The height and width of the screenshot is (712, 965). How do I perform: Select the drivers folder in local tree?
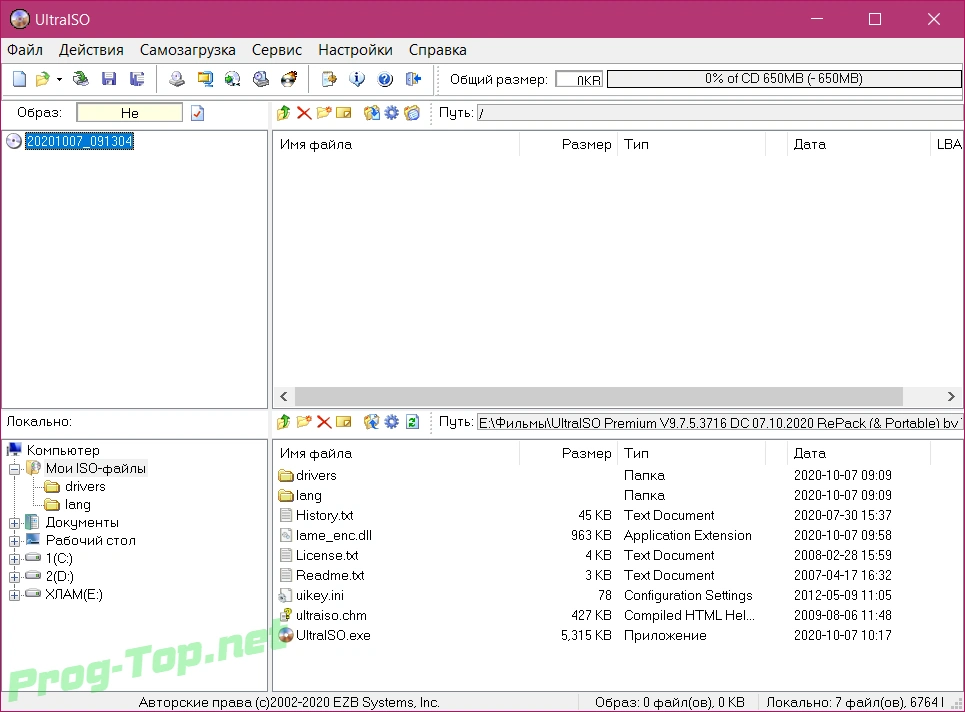click(x=85, y=486)
